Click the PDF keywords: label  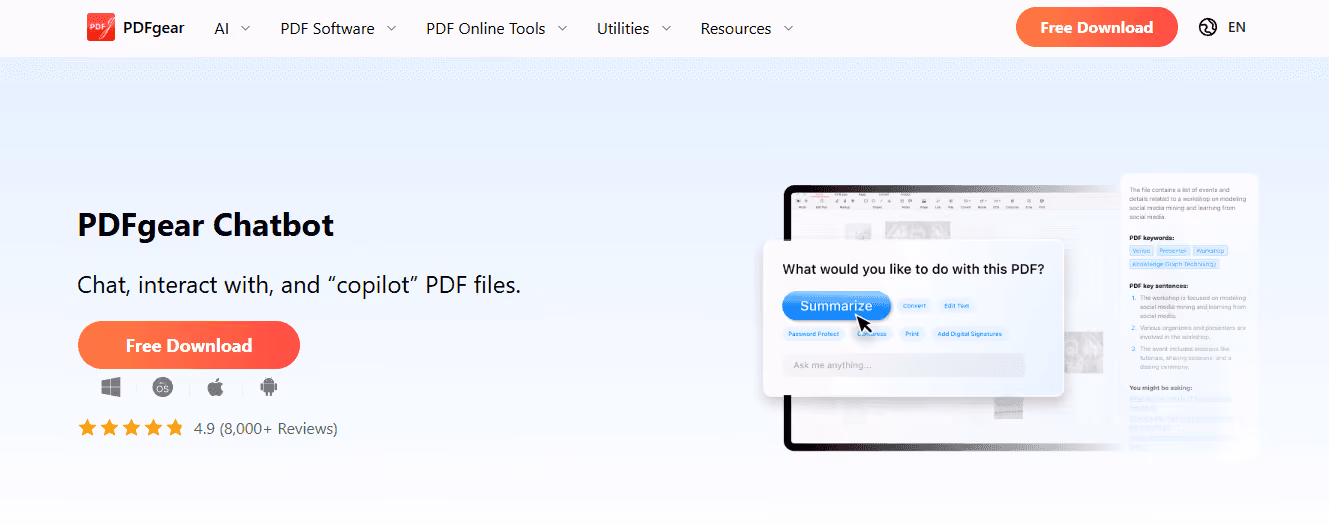1150,238
